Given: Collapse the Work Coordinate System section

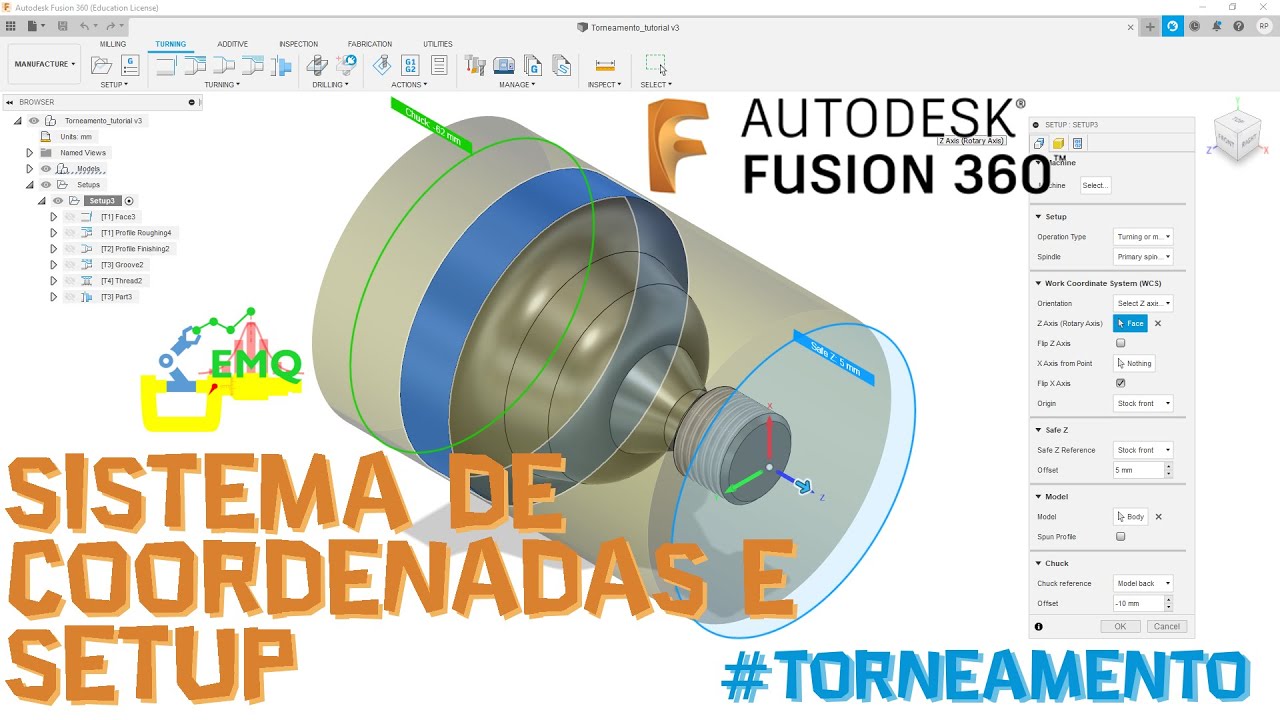Looking at the screenshot, I should pyautogui.click(x=1038, y=283).
